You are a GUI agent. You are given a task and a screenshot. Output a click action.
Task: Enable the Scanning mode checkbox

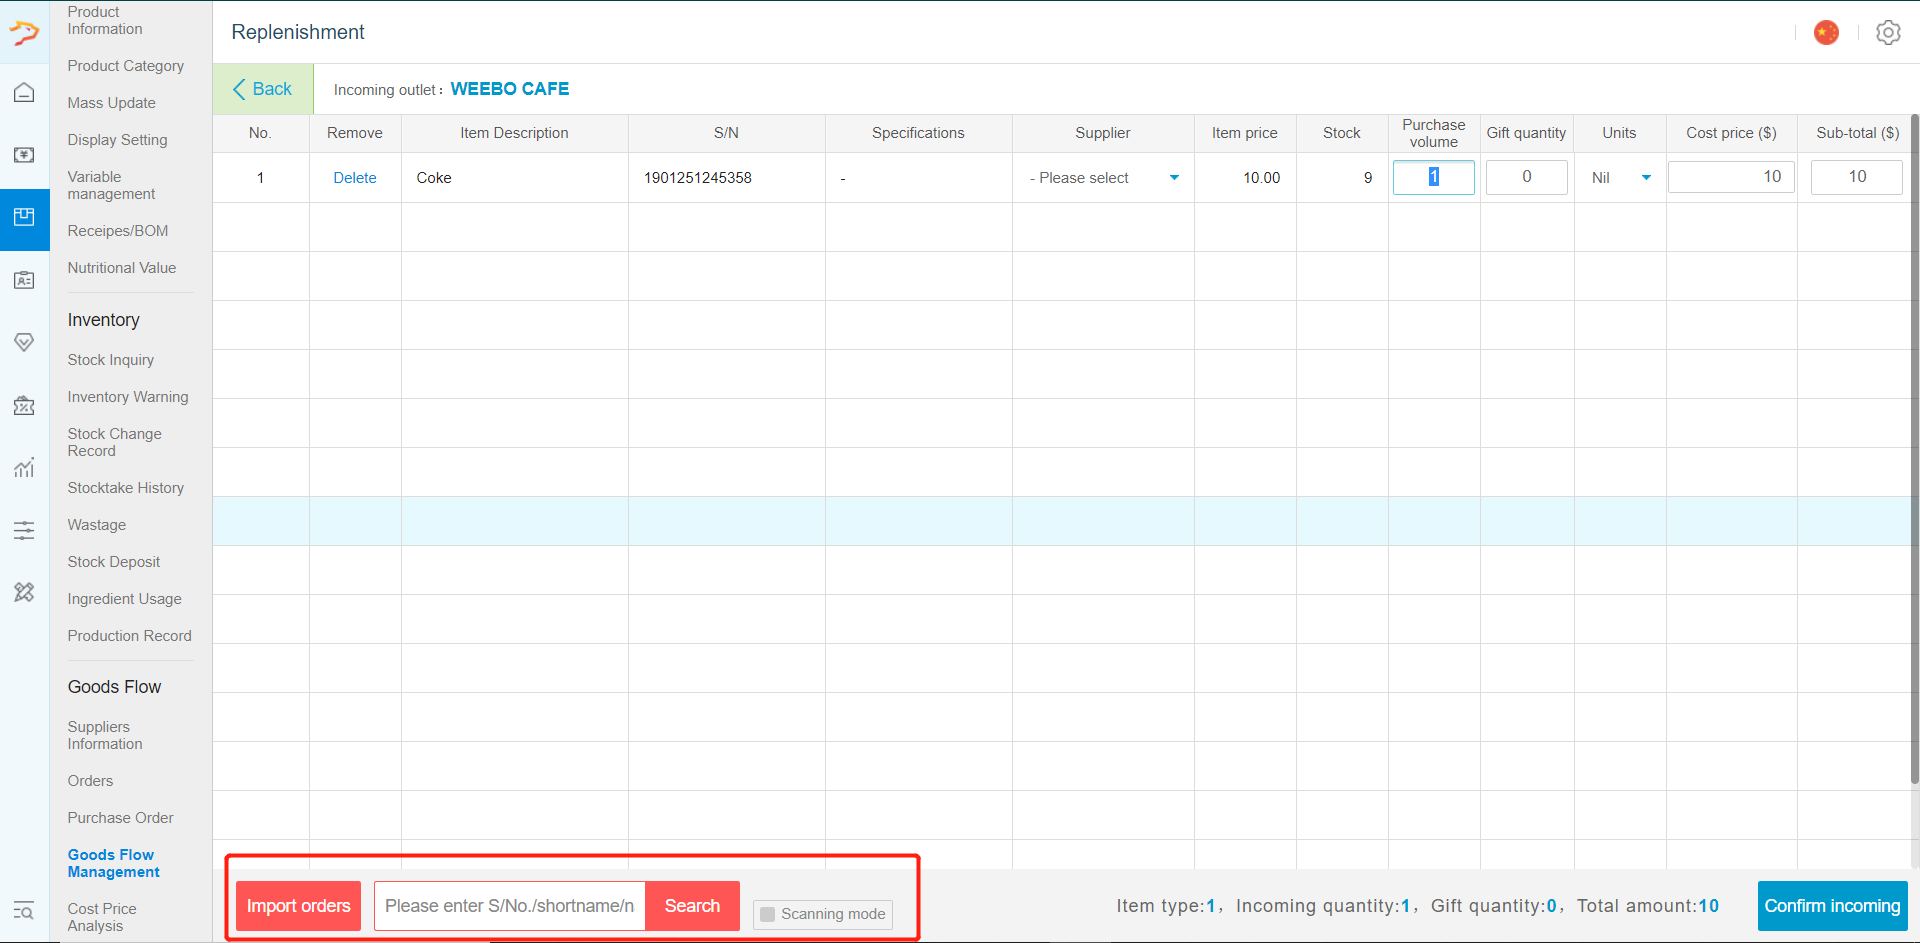(x=767, y=914)
